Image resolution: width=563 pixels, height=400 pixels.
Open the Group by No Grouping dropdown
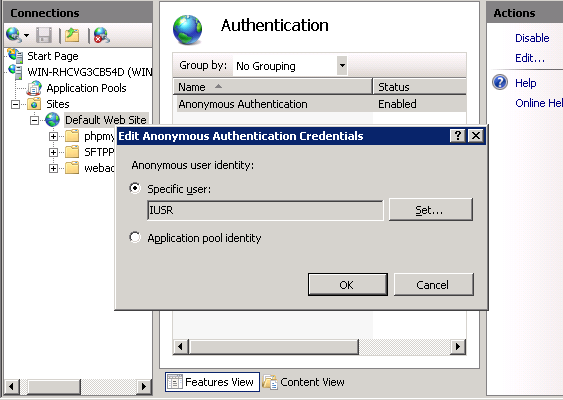point(342,66)
